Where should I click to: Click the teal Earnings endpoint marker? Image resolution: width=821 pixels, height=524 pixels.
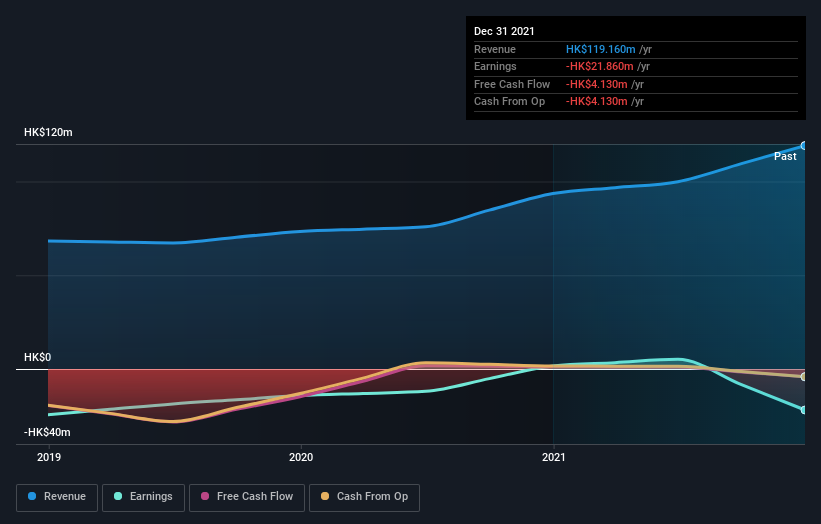[803, 410]
